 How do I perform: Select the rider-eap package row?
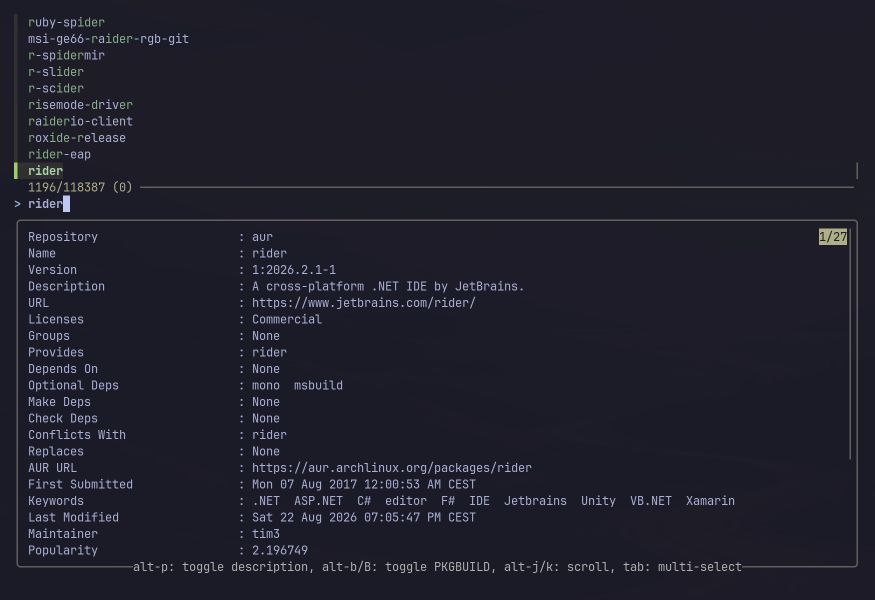click(59, 154)
